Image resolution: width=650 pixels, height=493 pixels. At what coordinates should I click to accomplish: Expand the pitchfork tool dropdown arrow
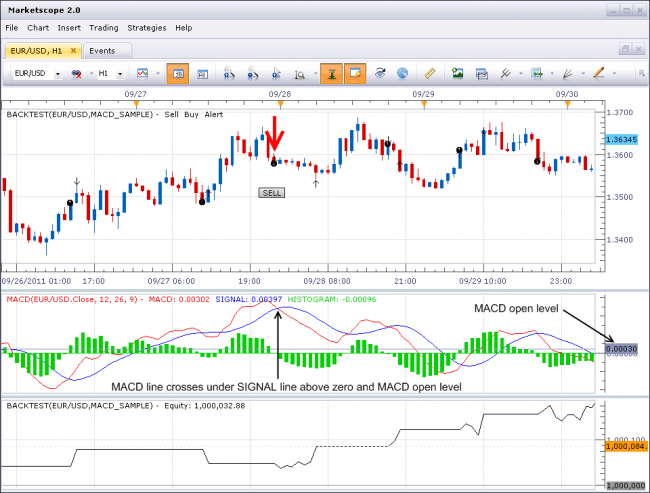pyautogui.click(x=521, y=74)
